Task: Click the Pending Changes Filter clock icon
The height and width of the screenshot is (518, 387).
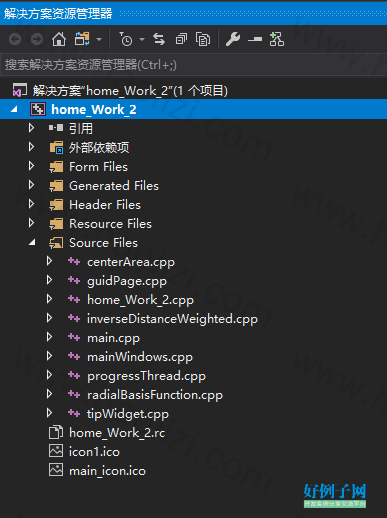Action: 126,39
